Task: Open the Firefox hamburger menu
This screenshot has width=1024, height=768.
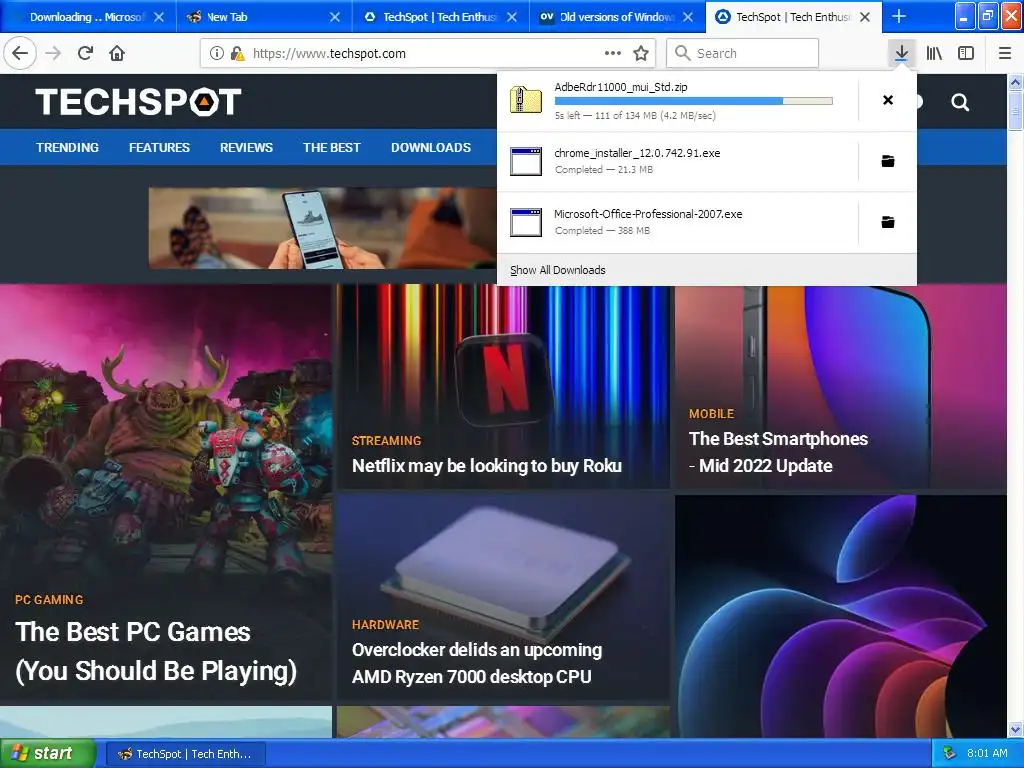Action: click(1004, 54)
